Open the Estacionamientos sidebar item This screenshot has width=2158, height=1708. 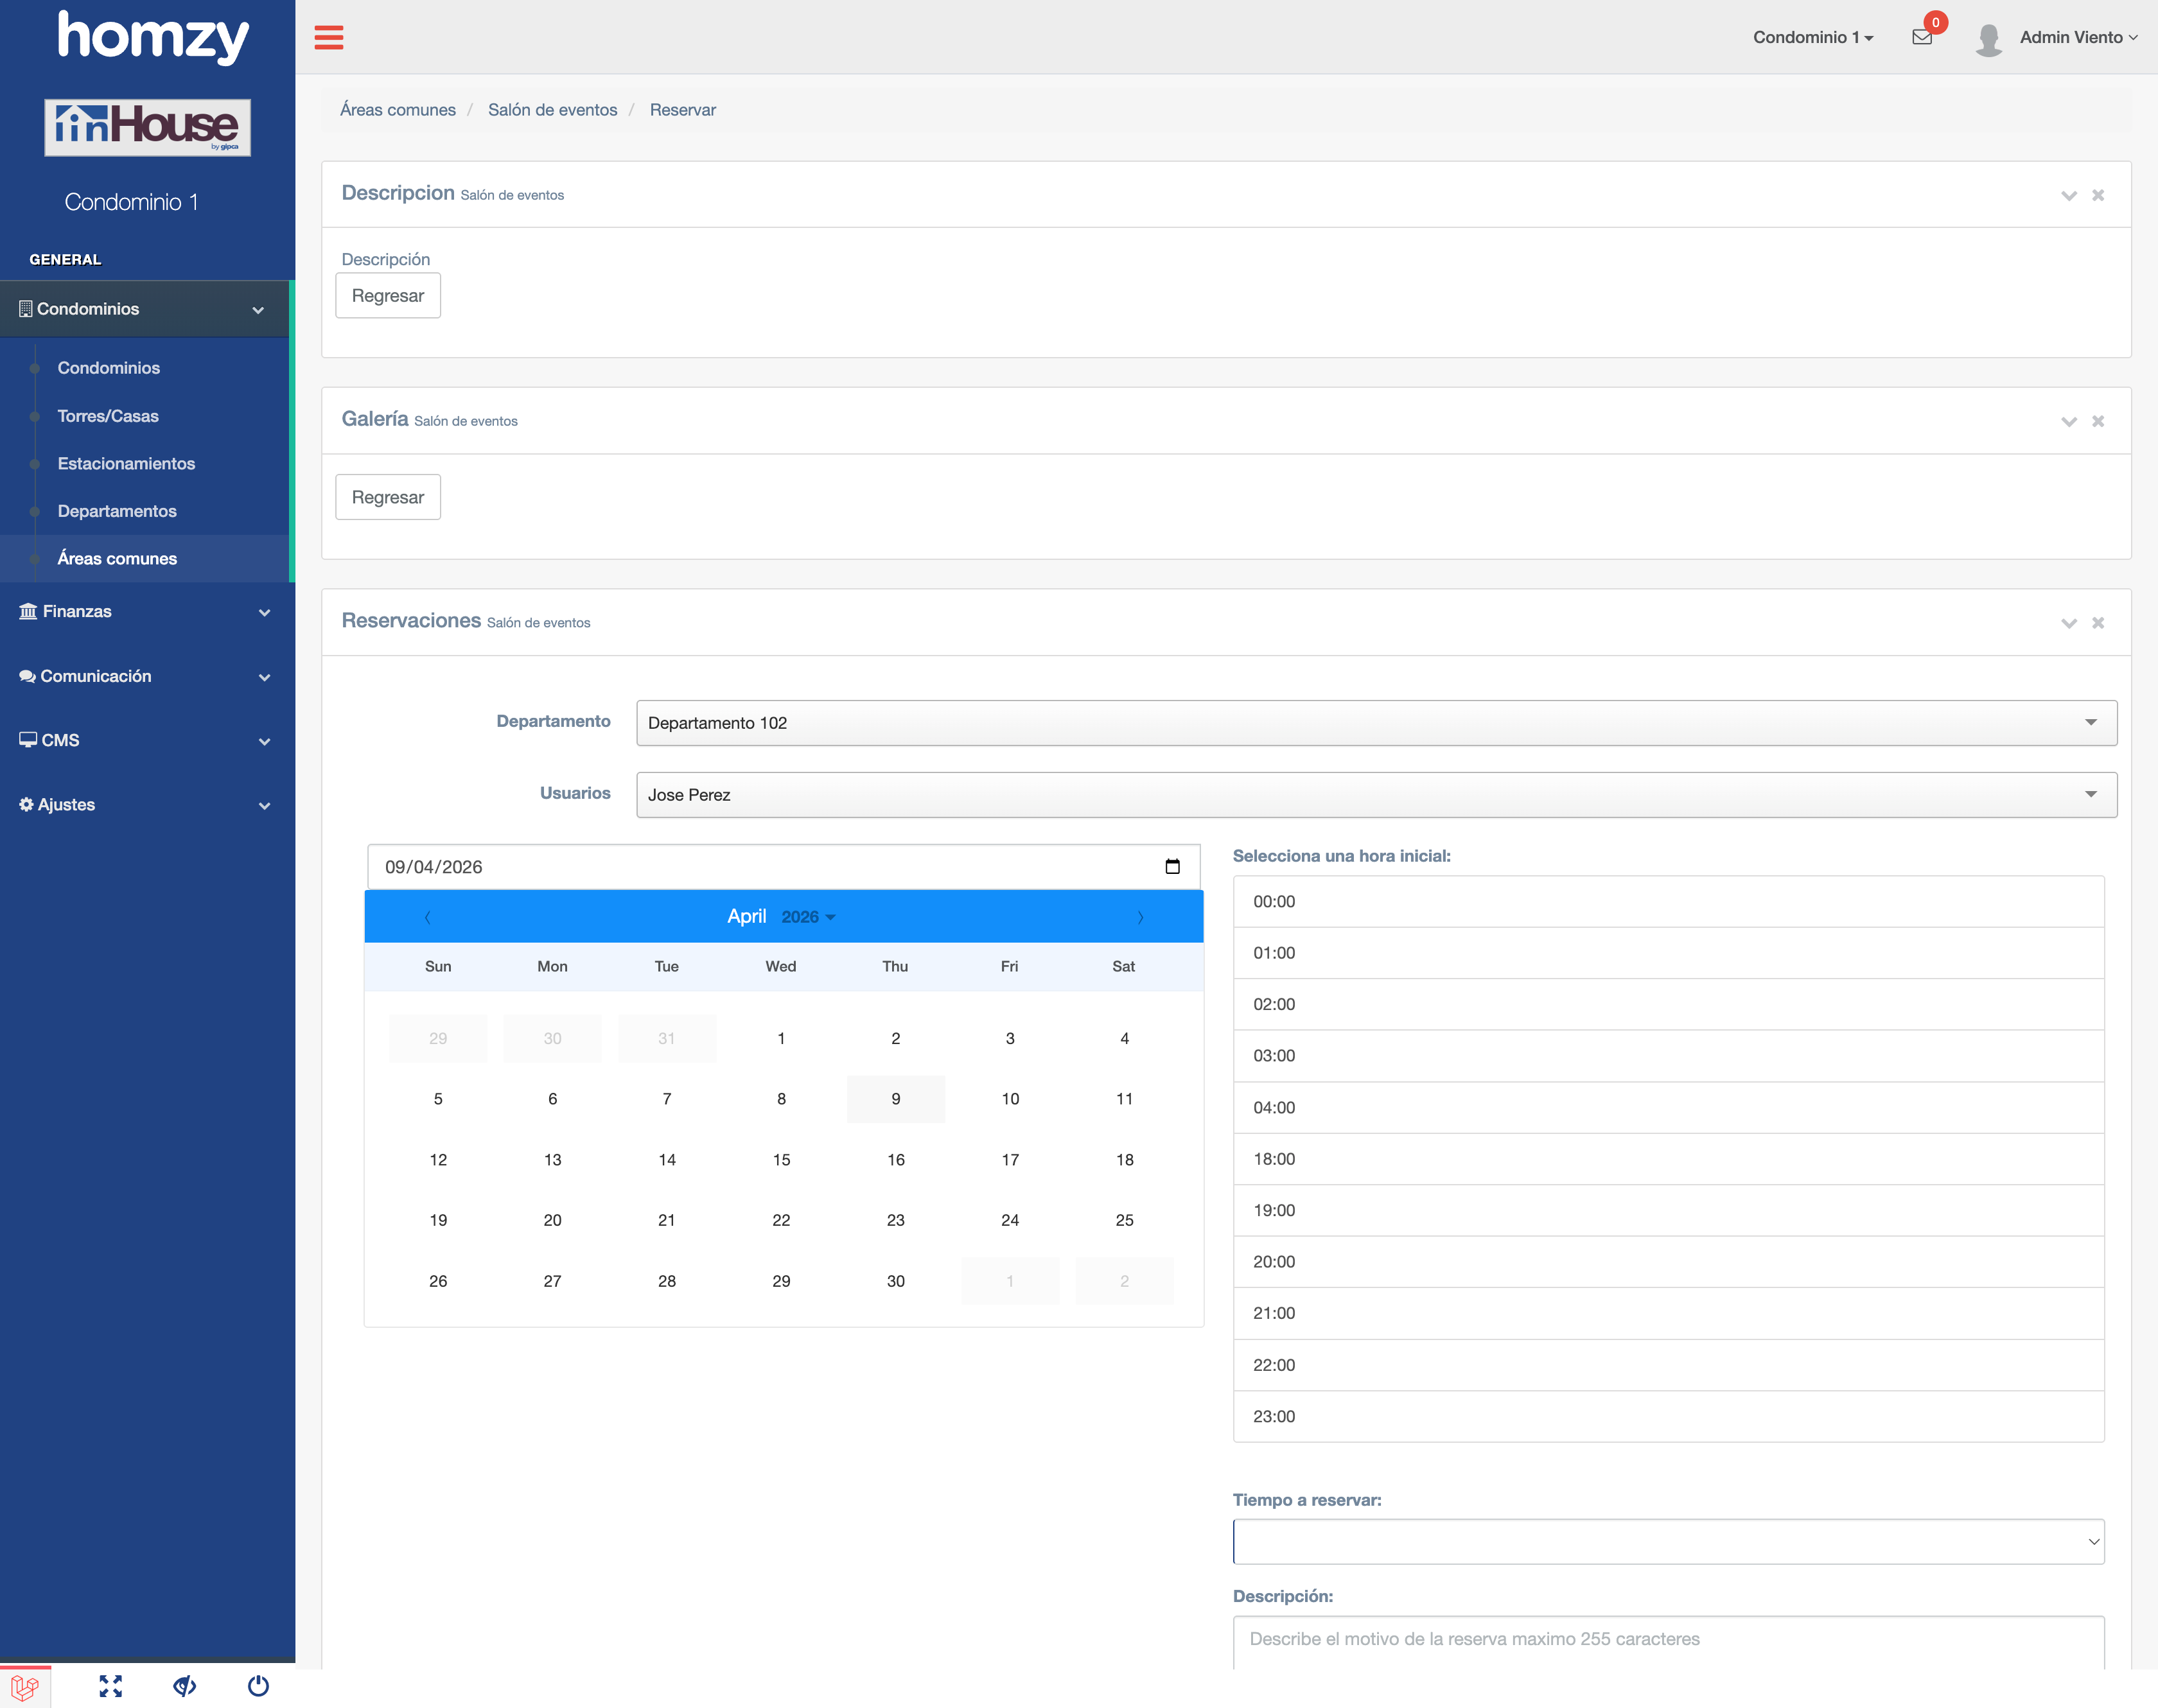pyautogui.click(x=126, y=464)
